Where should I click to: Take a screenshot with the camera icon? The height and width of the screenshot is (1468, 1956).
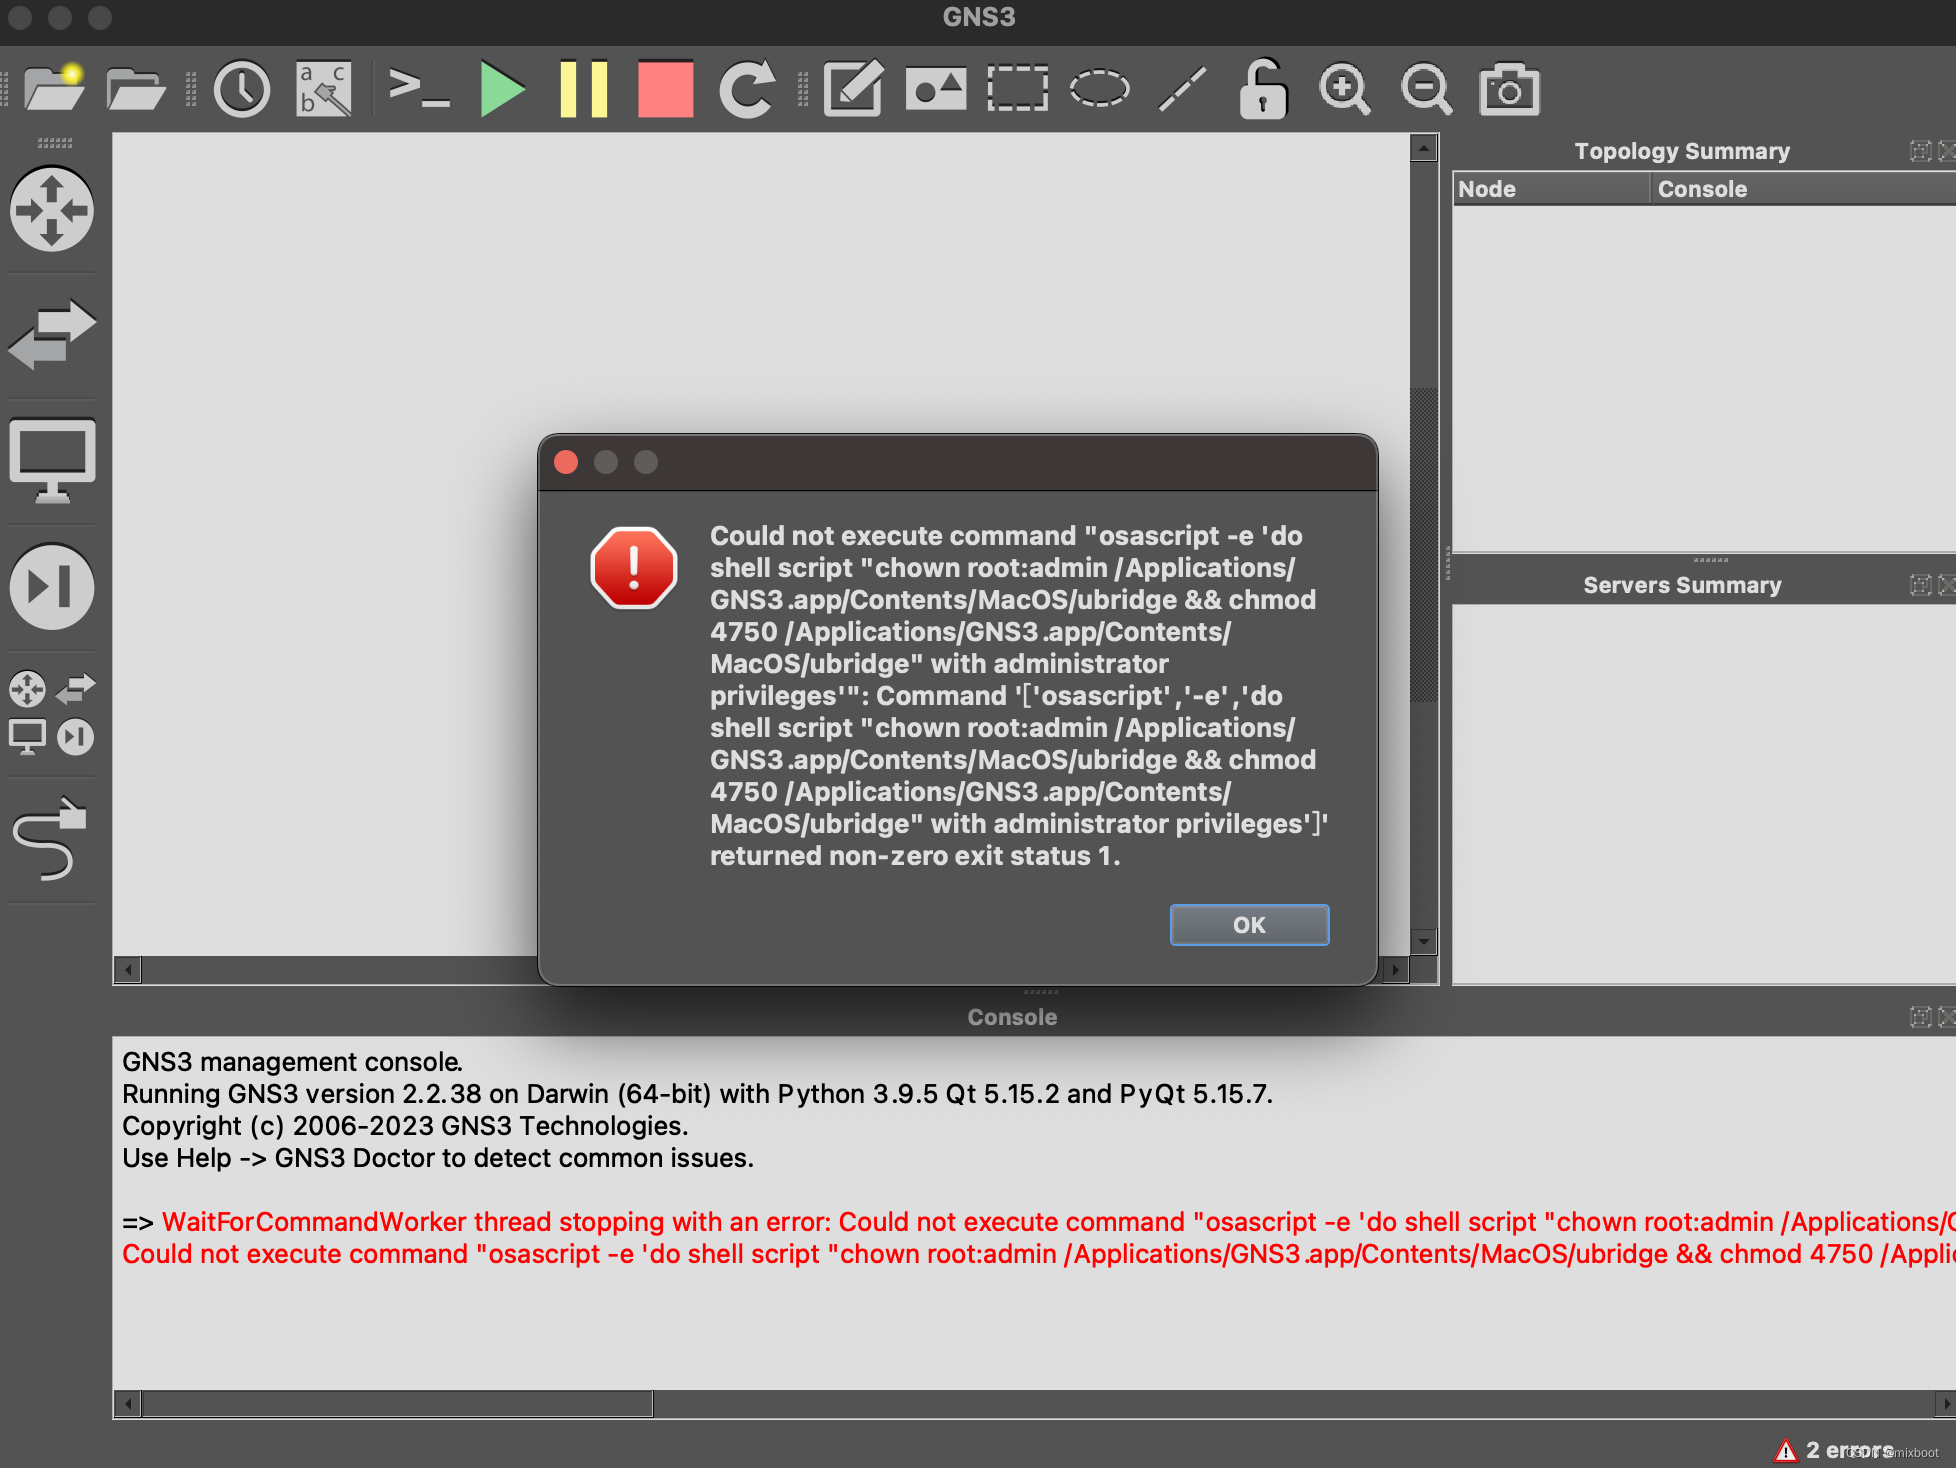(x=1509, y=89)
